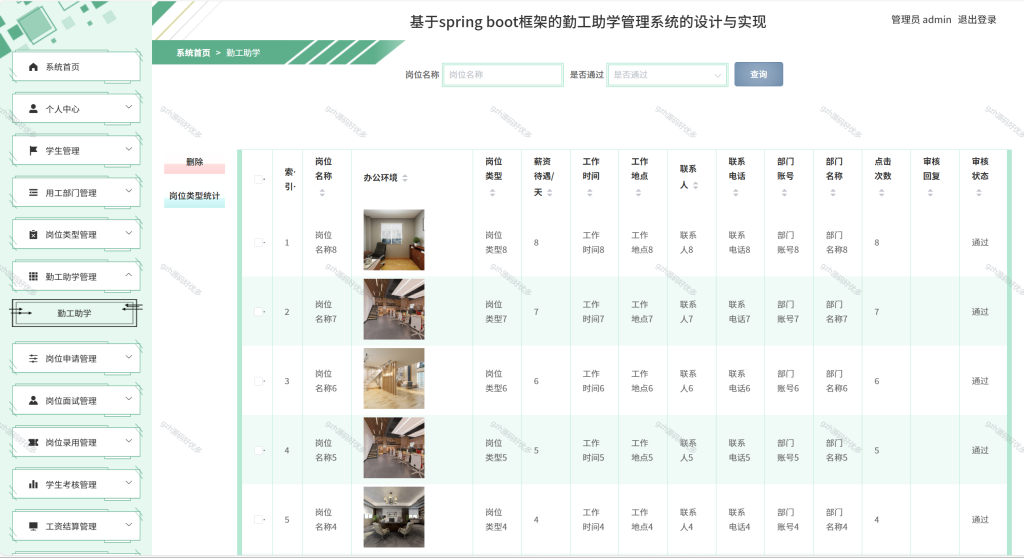Click the 联系电话7 cell

[739, 312]
